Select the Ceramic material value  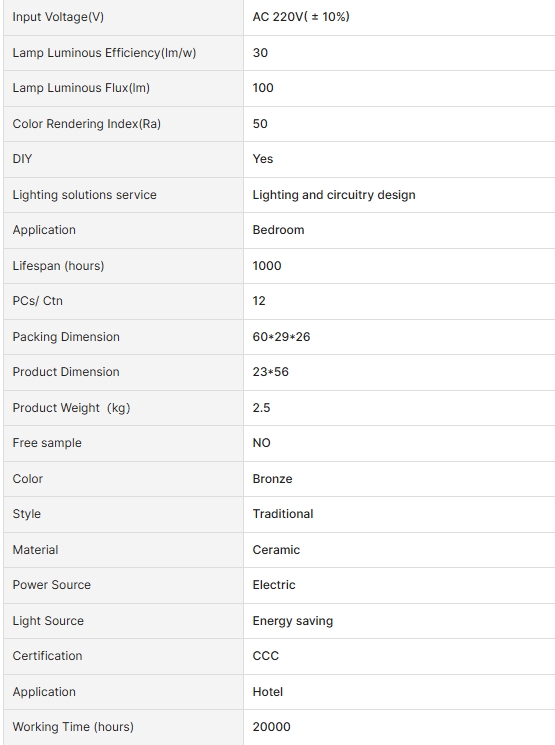click(x=276, y=550)
